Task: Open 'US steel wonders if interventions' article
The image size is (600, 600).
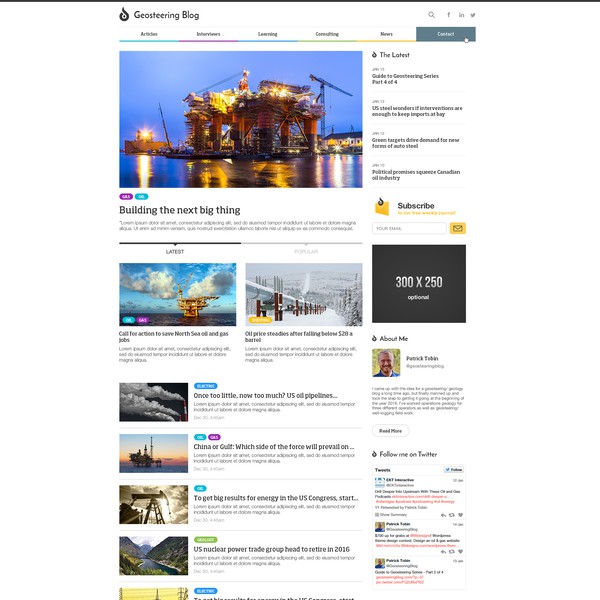Action: [x=417, y=111]
